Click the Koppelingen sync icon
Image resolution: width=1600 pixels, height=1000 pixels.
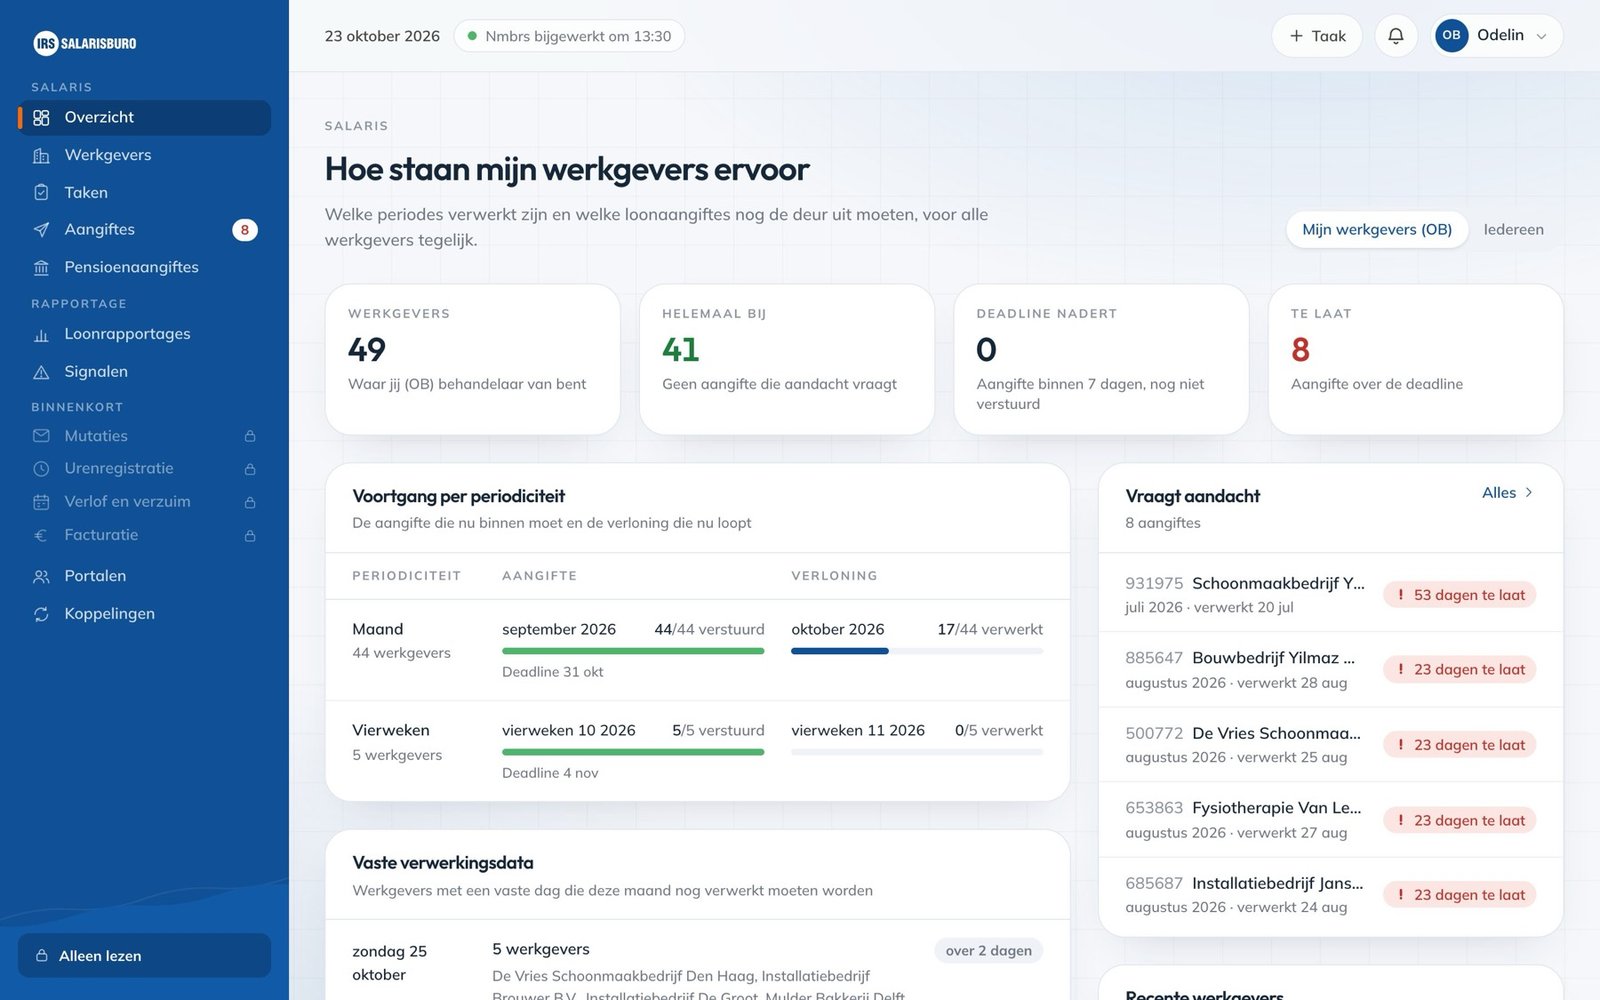click(x=41, y=614)
